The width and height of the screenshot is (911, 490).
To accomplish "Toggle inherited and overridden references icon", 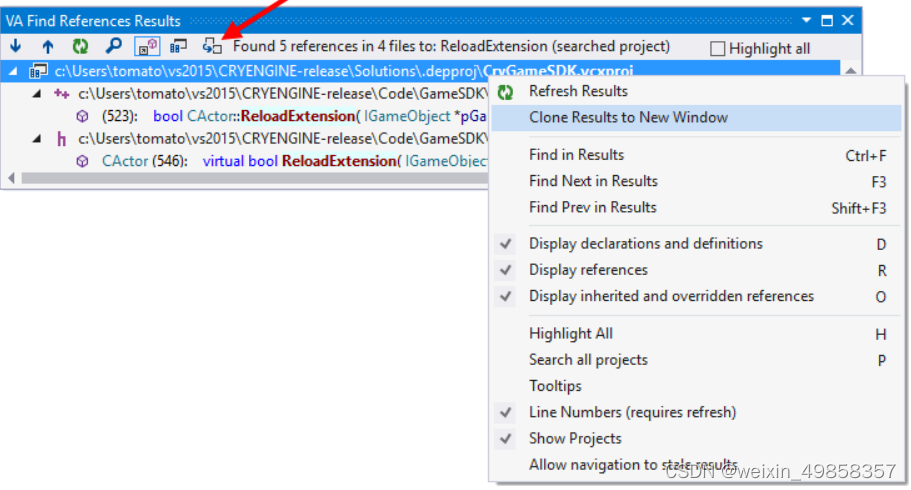I will [x=146, y=46].
